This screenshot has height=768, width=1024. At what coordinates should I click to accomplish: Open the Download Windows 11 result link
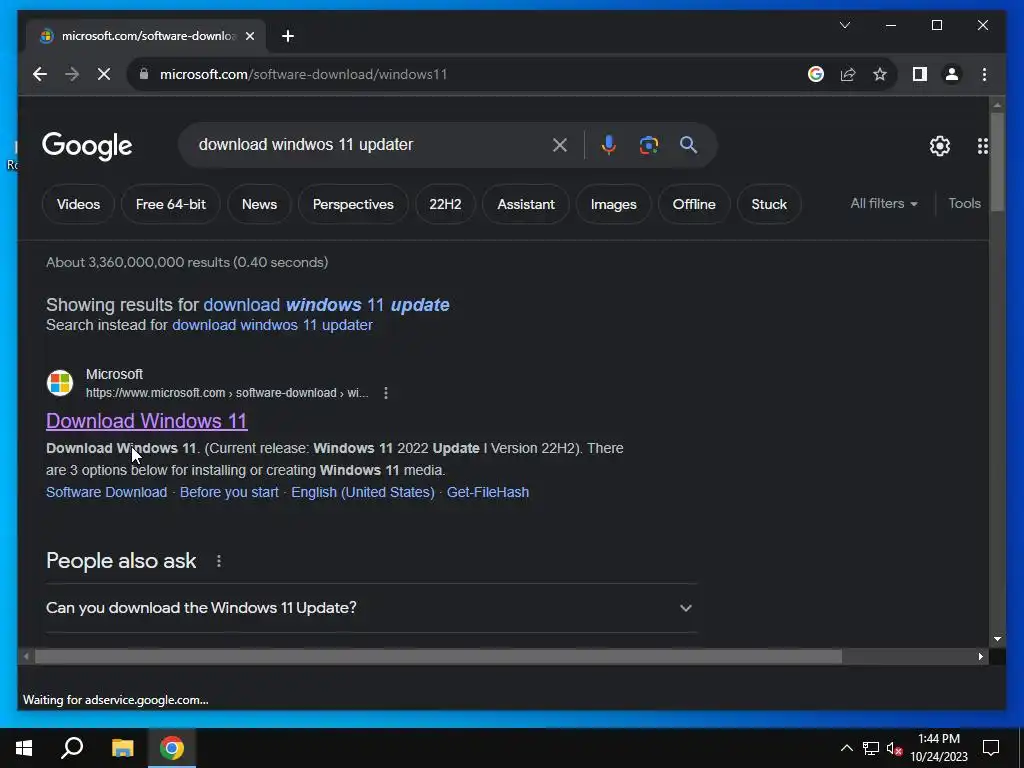click(147, 421)
